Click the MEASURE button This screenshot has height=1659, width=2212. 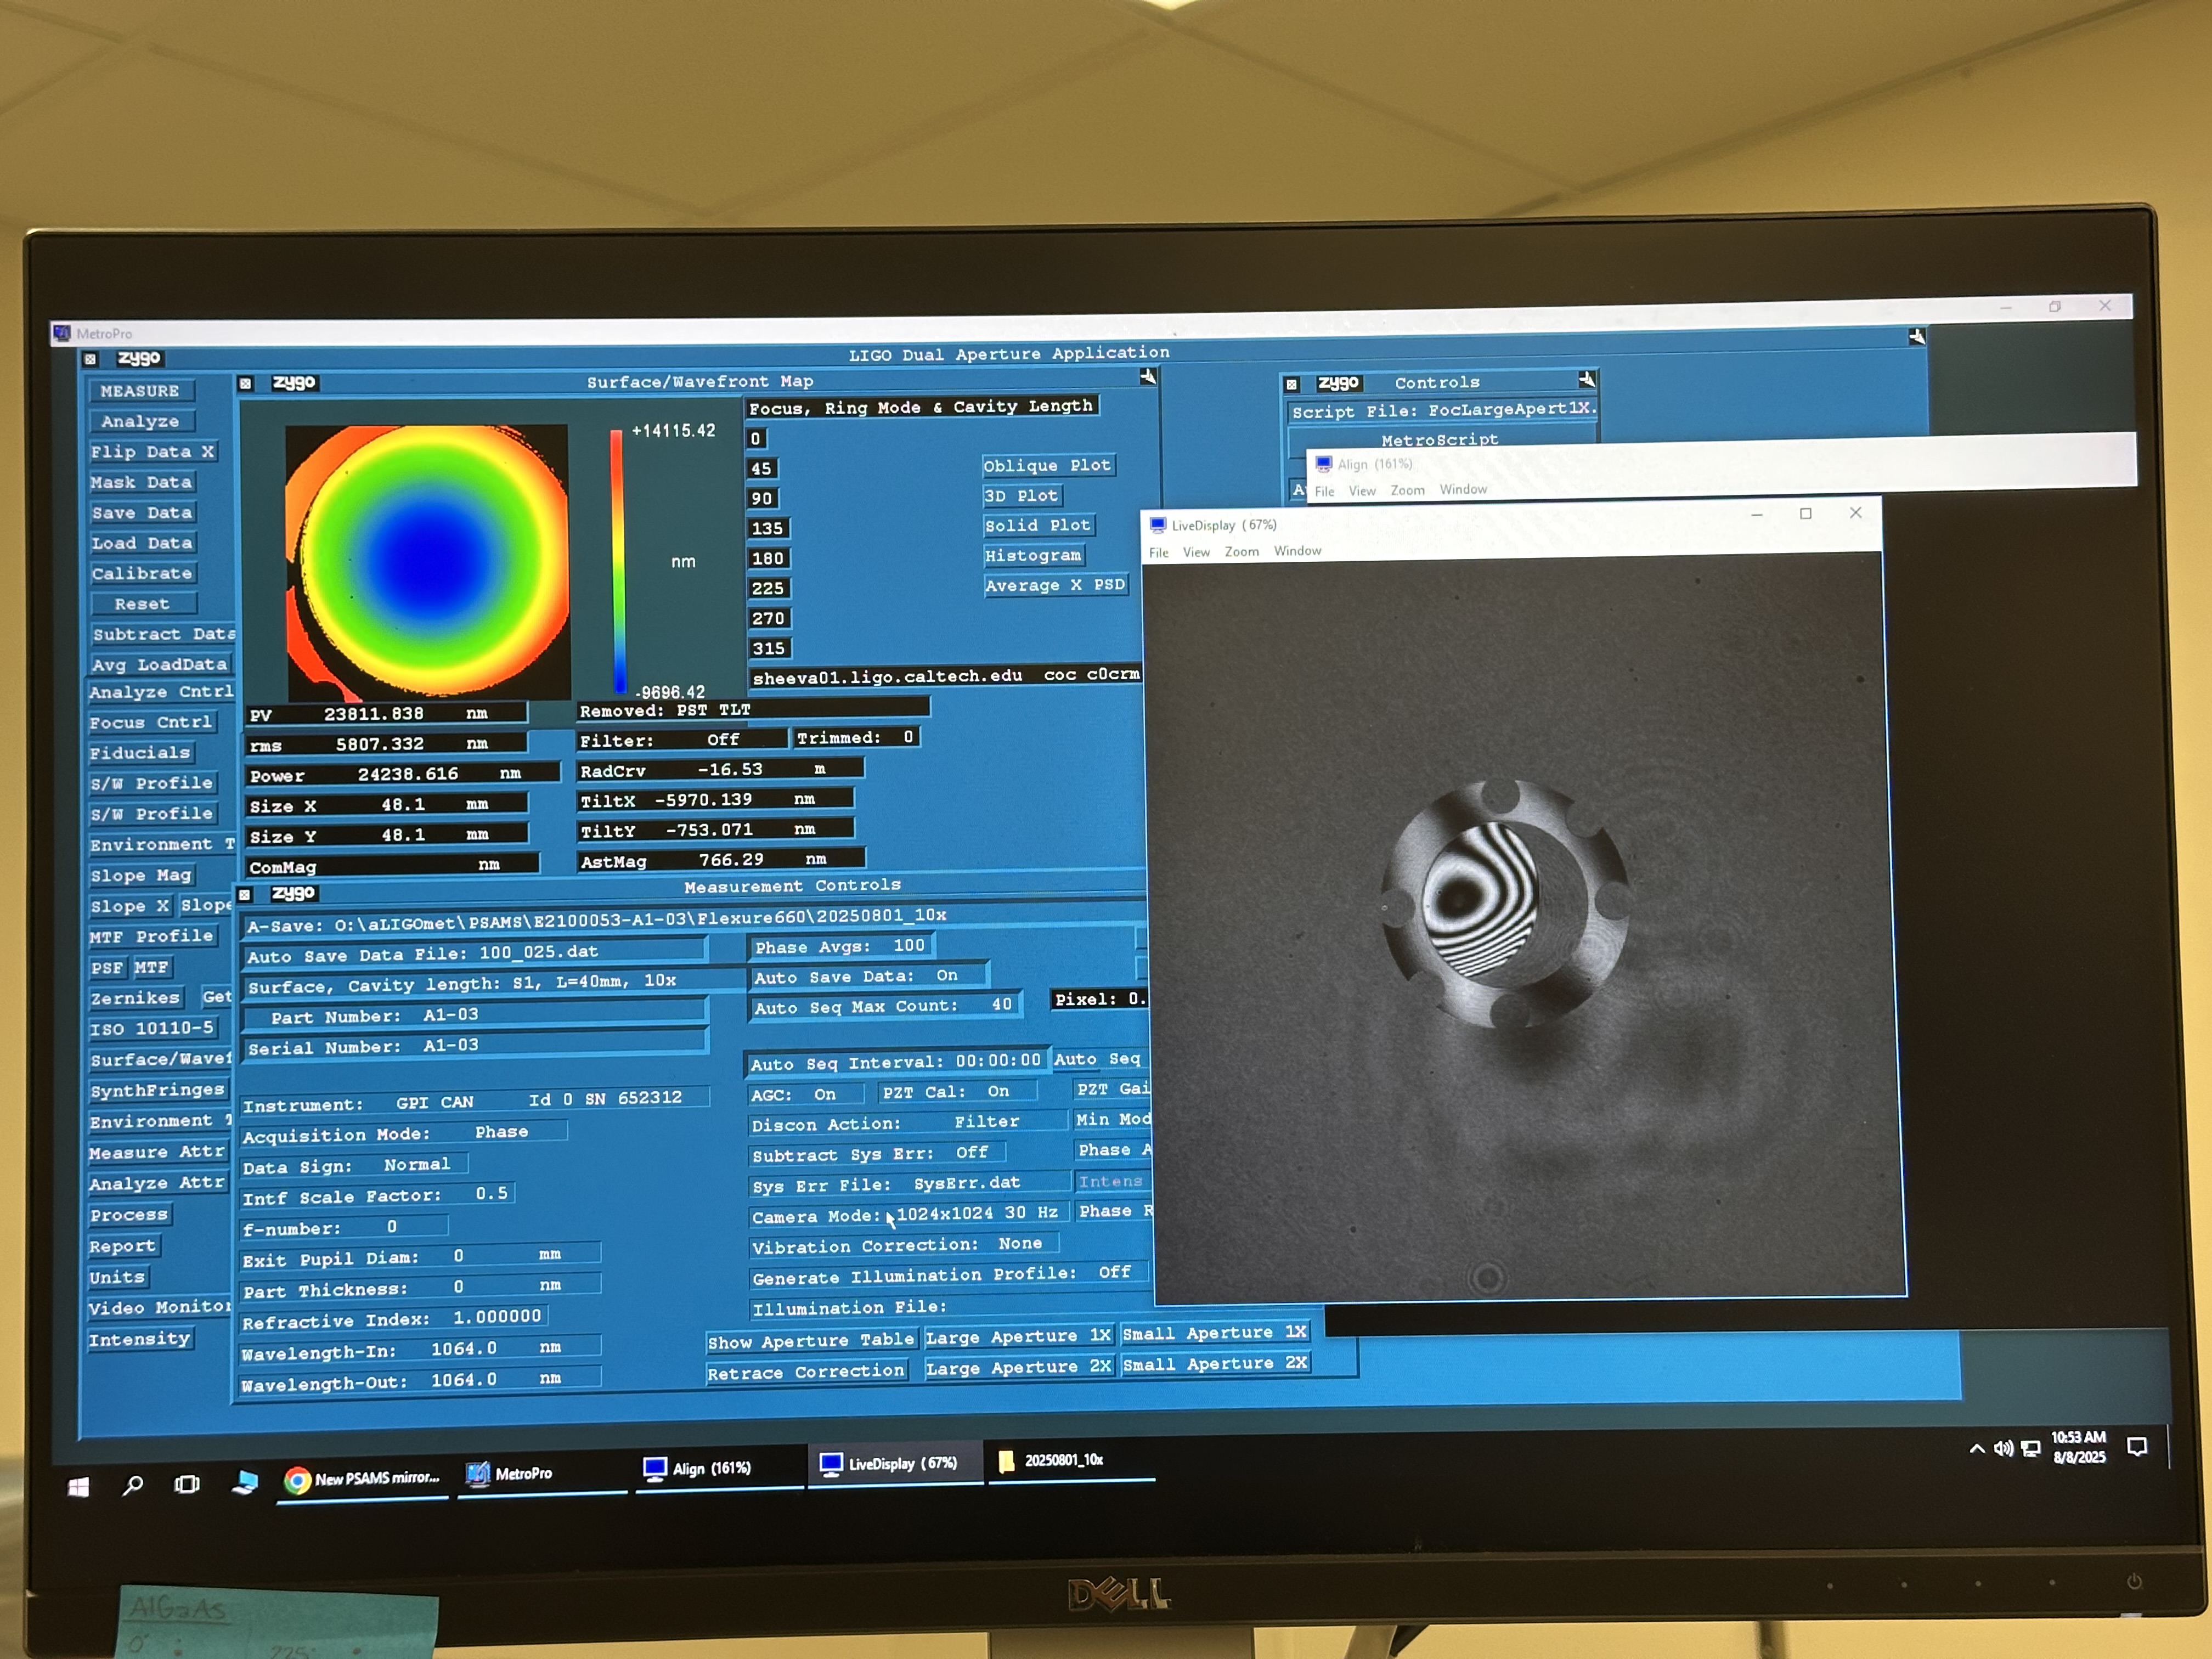tap(140, 391)
